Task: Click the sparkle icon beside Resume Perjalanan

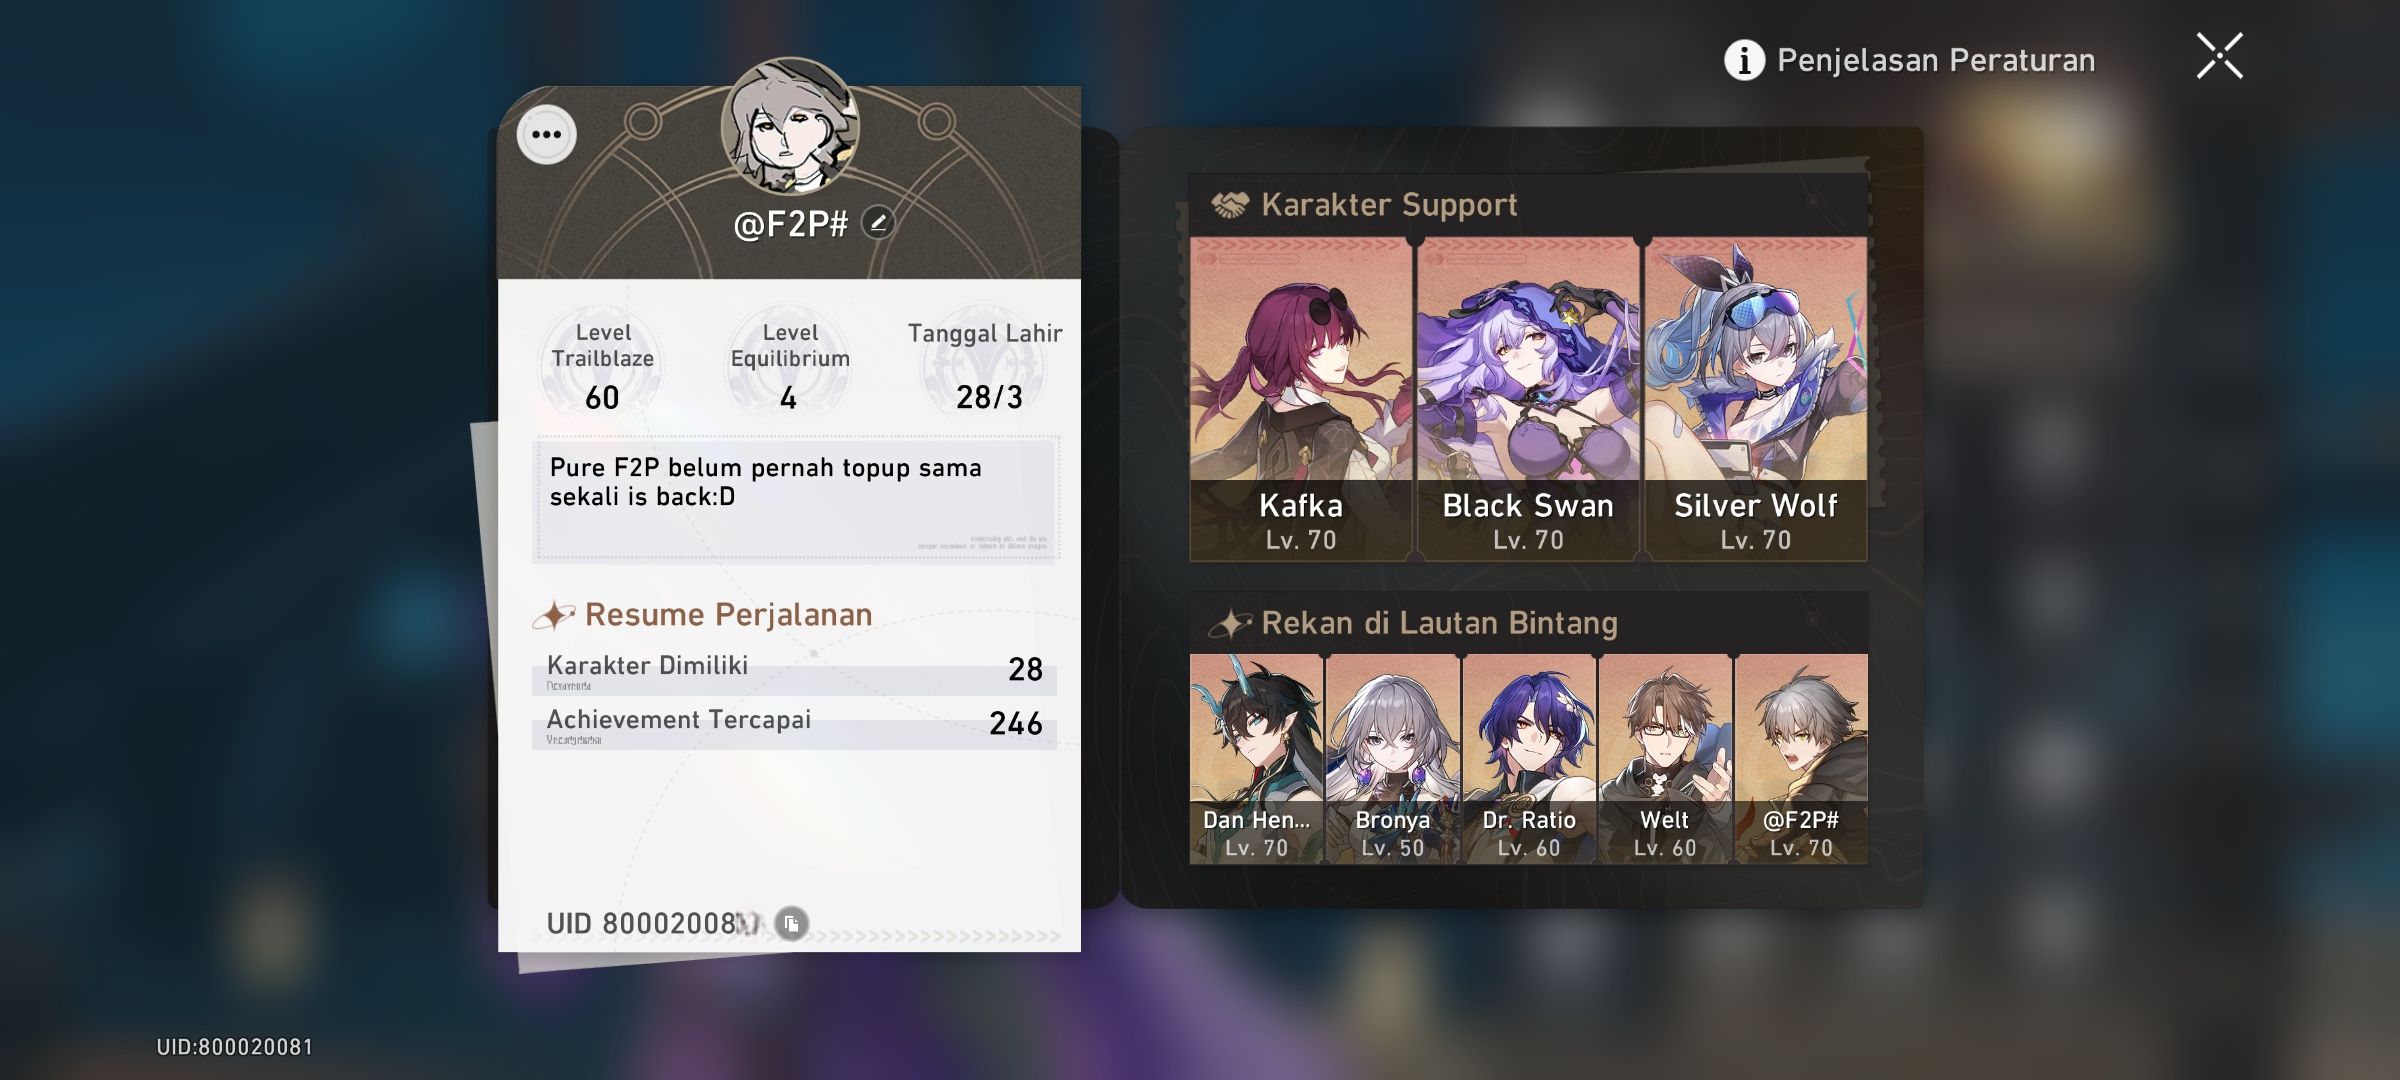Action: point(553,615)
